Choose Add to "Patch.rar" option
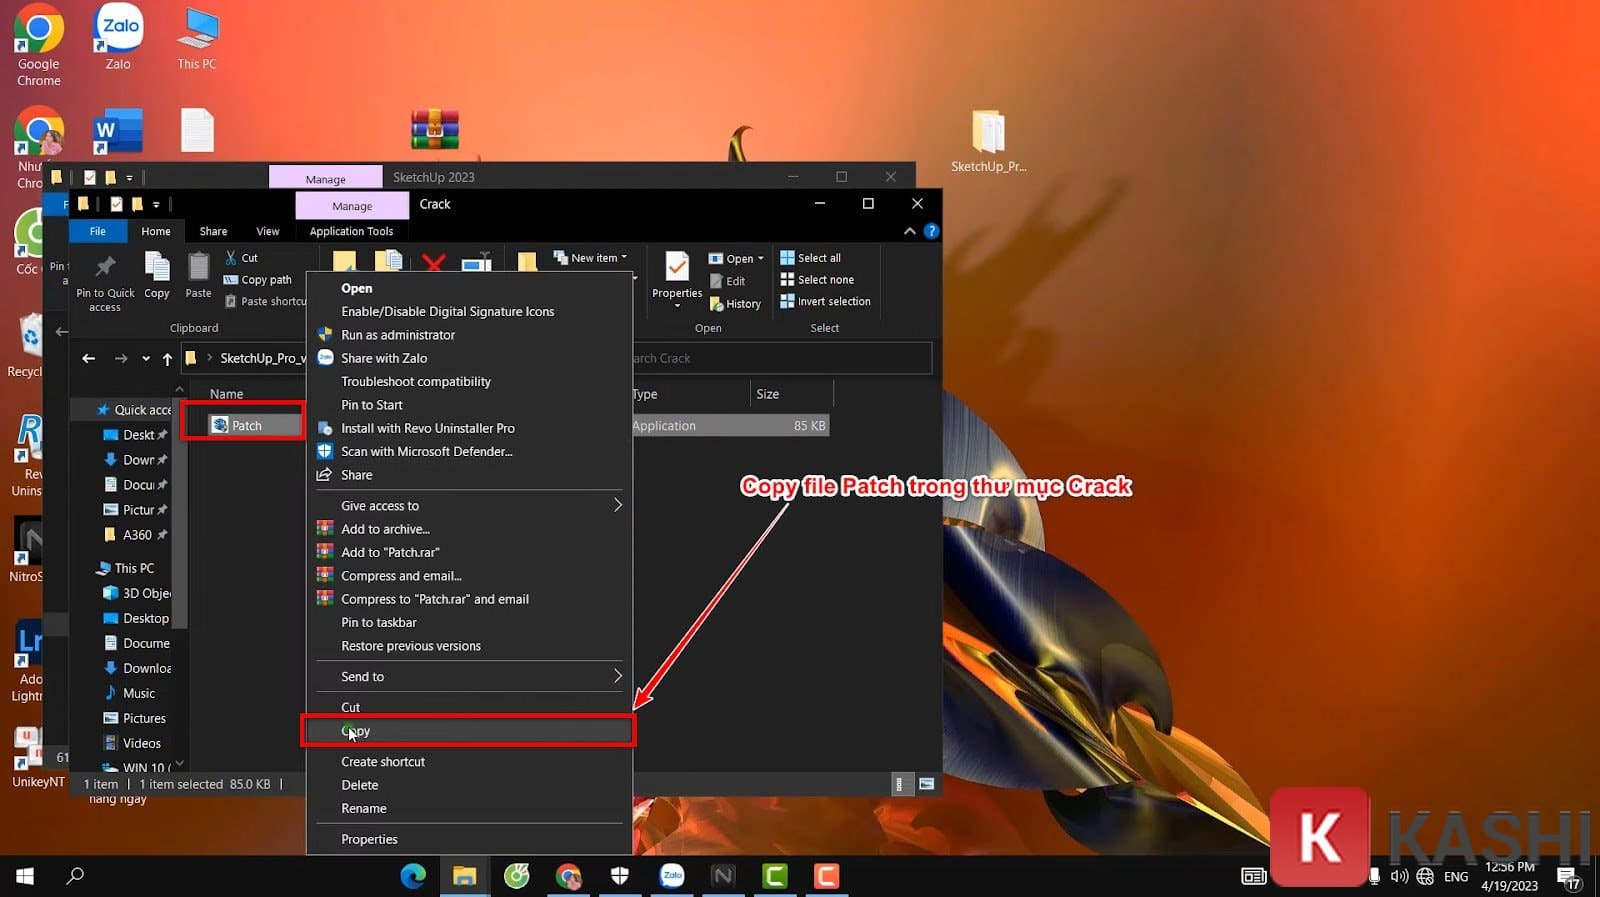 point(468,552)
